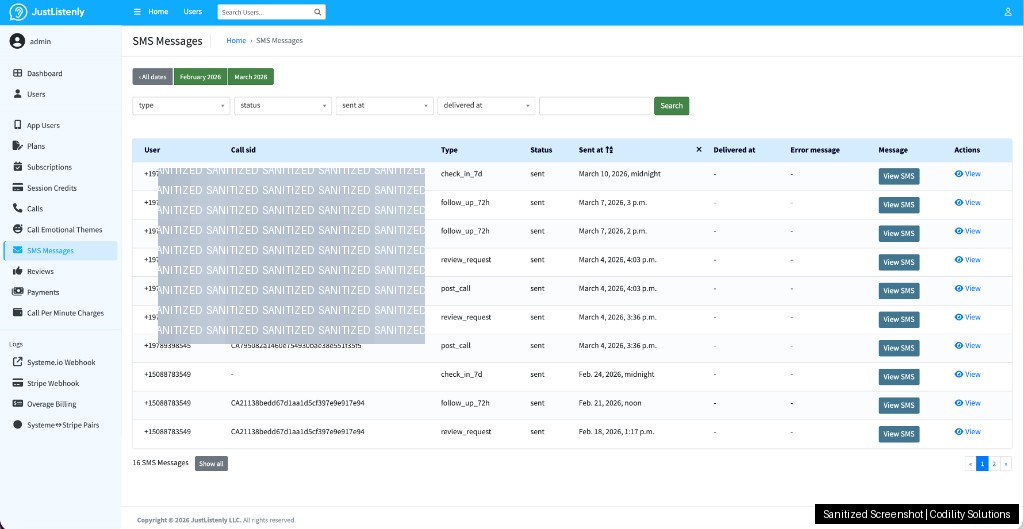Screen dimensions: 1024x529
Task: Click the magnifier icon in Search Users
Action: coord(317,12)
